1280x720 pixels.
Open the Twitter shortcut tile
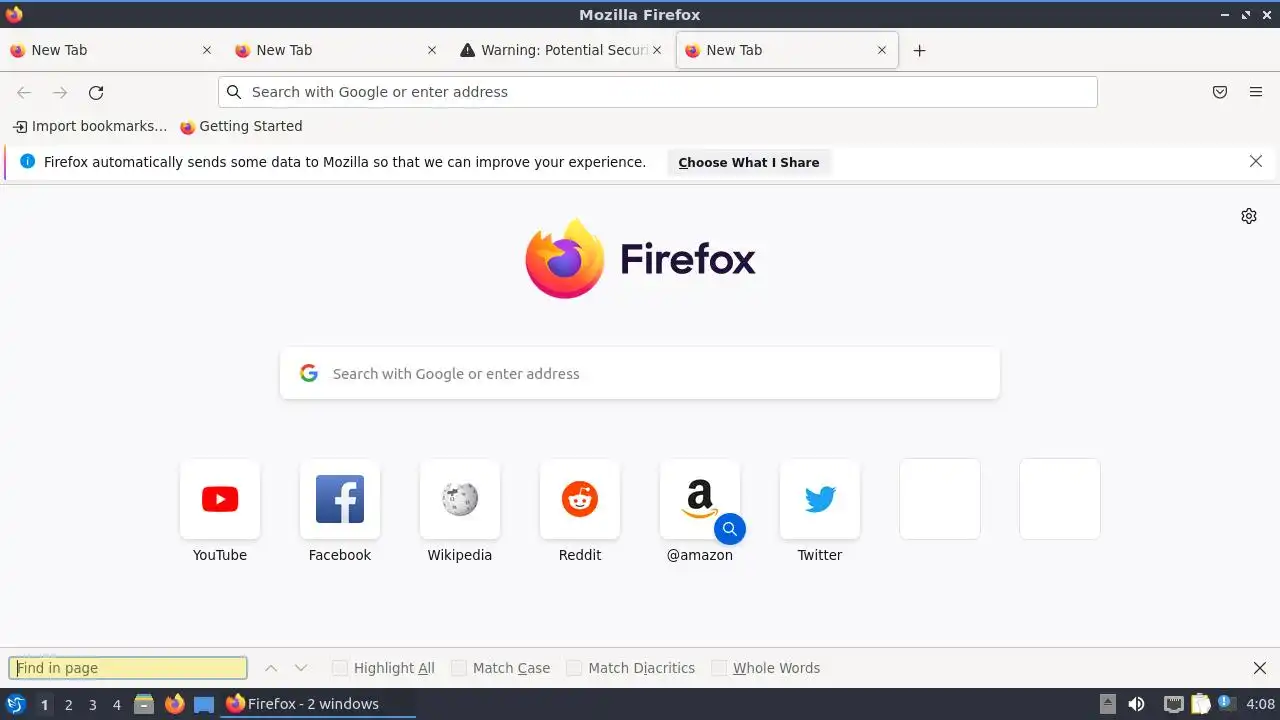(820, 499)
